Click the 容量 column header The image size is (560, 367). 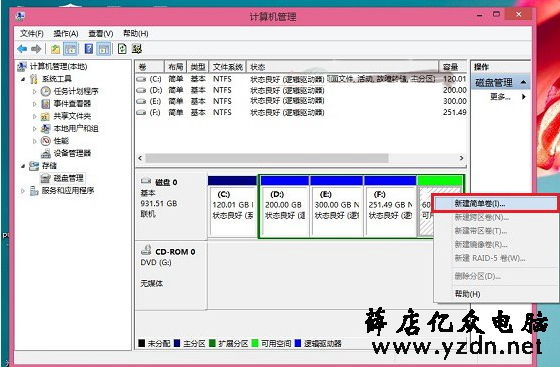pyautogui.click(x=452, y=67)
